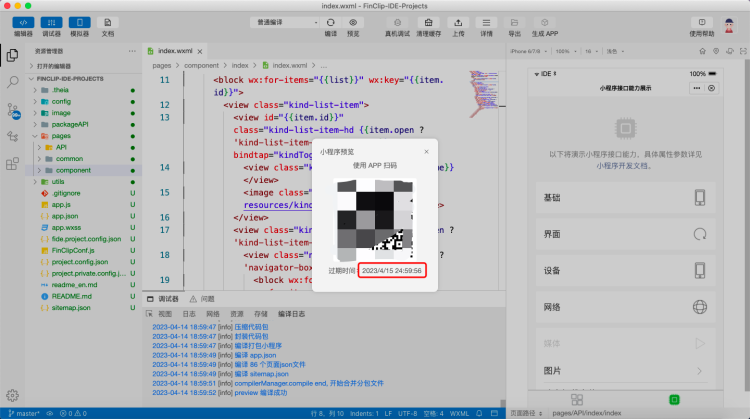Toggle the 编辑器 editor panel button
This screenshot has height=419, width=750.
point(23,22)
